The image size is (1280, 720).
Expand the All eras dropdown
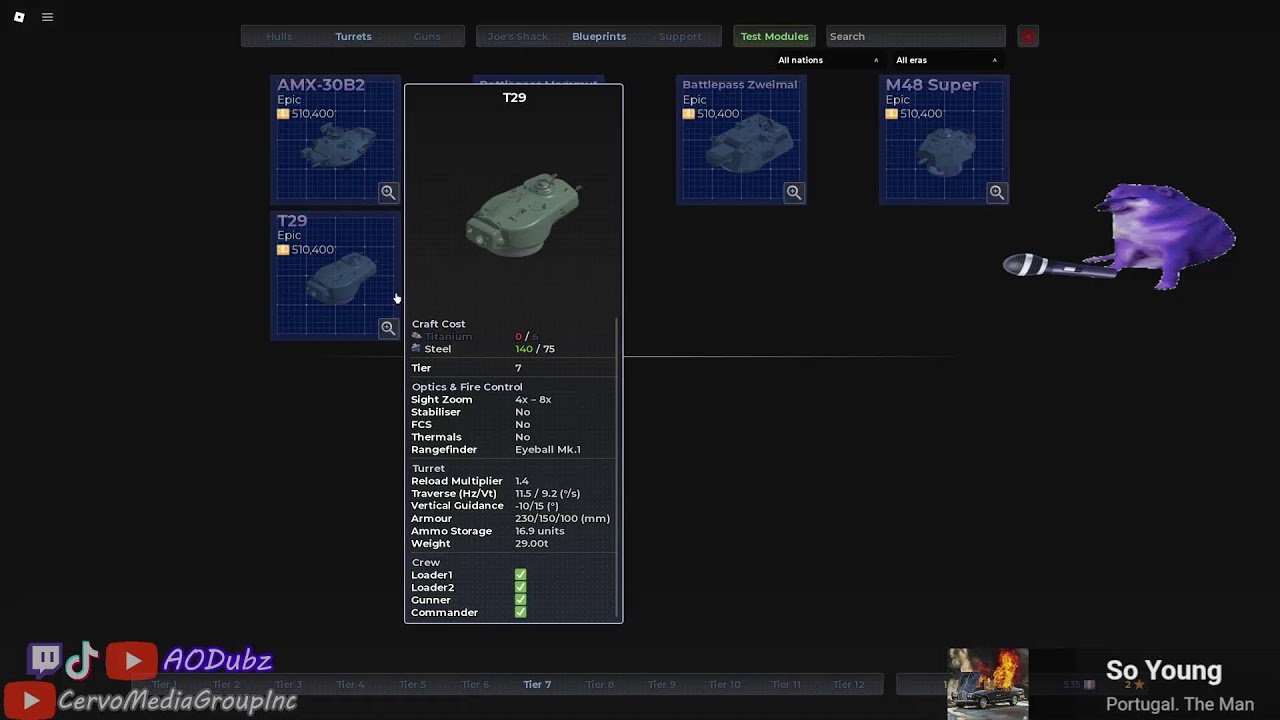(x=946, y=60)
